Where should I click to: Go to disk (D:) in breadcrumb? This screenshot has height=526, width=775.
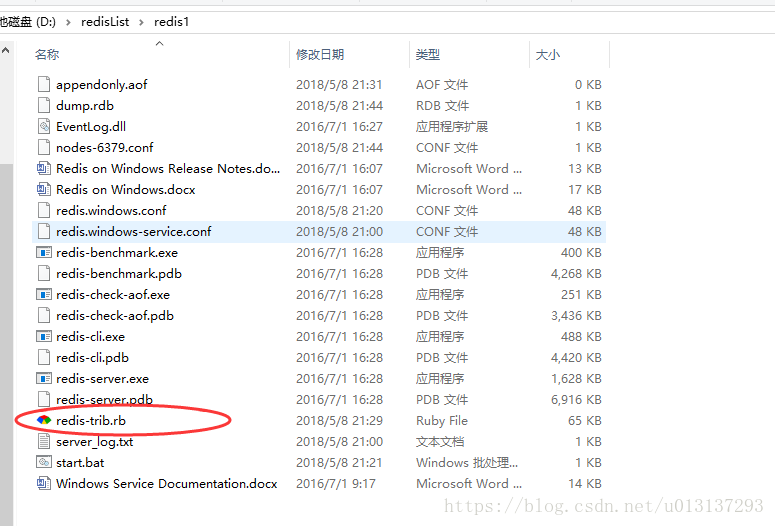coord(28,22)
